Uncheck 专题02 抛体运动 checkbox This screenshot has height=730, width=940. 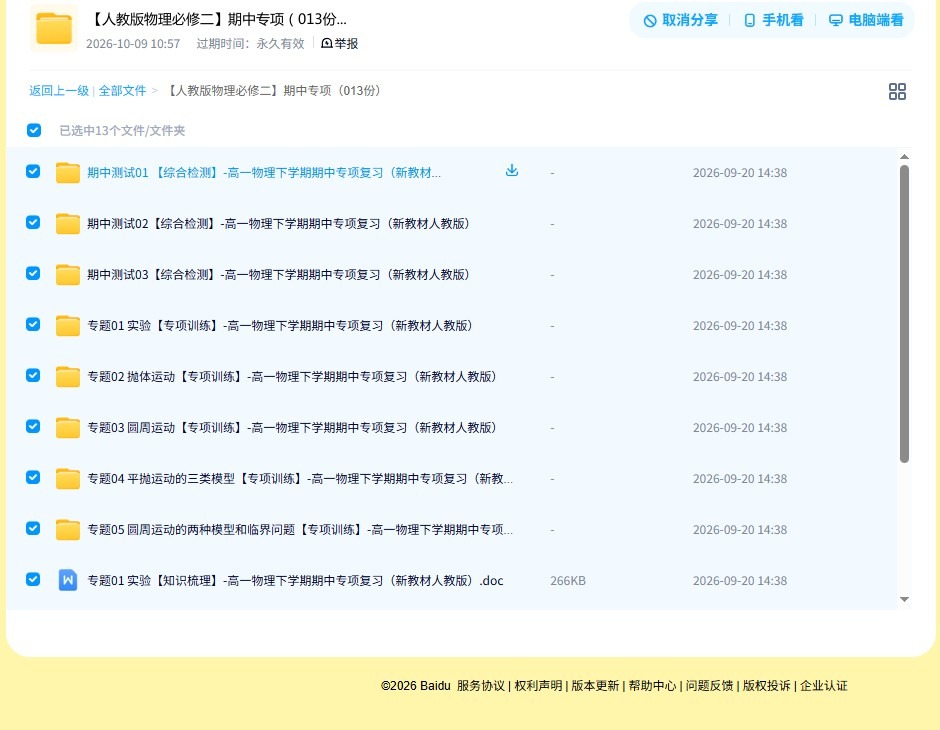(x=33, y=375)
